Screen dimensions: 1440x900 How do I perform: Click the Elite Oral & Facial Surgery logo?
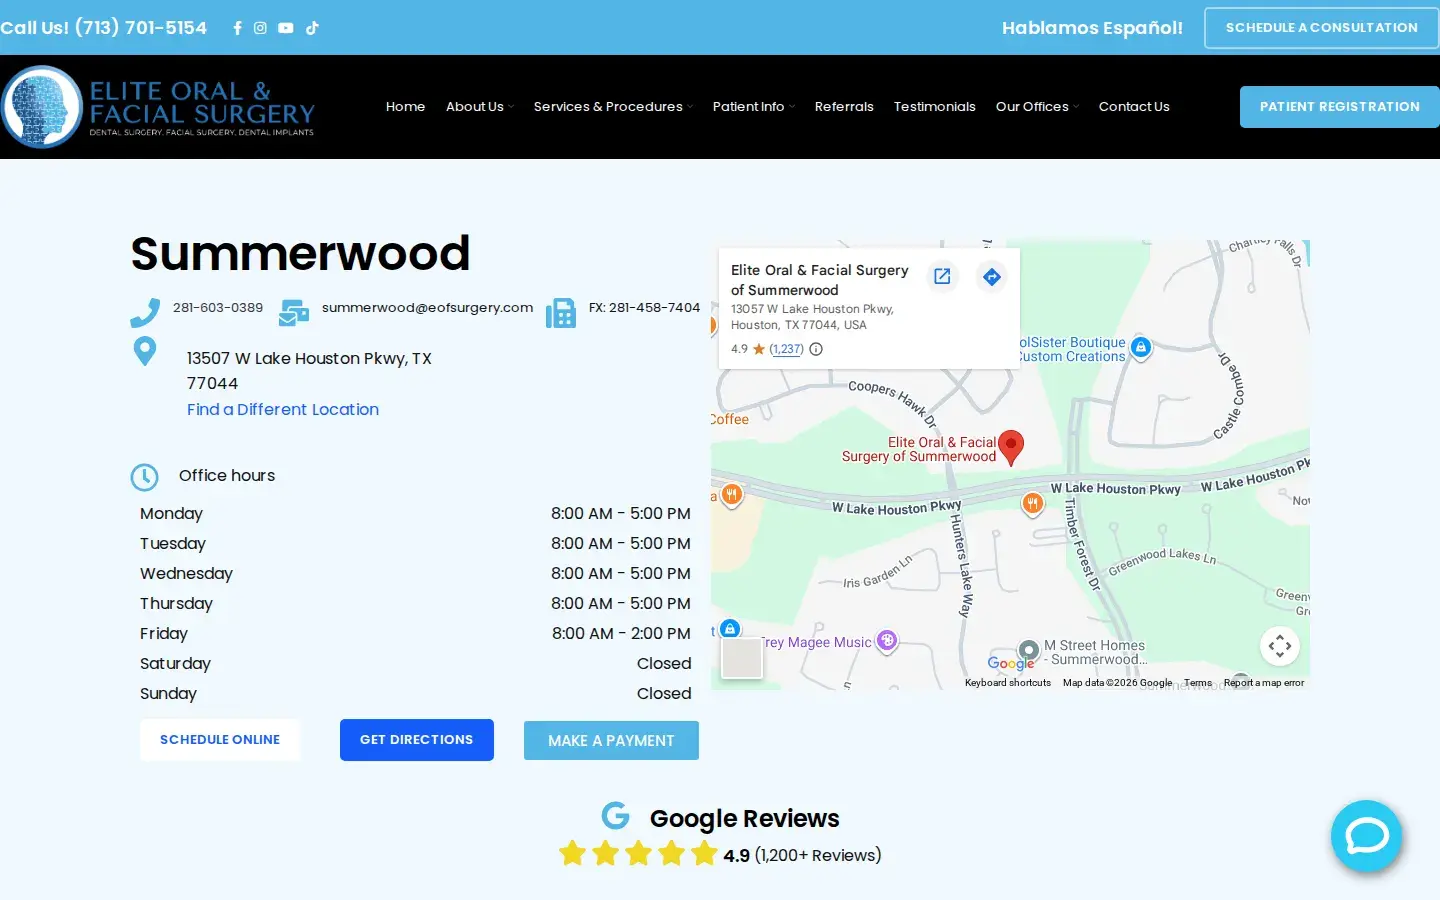click(158, 107)
